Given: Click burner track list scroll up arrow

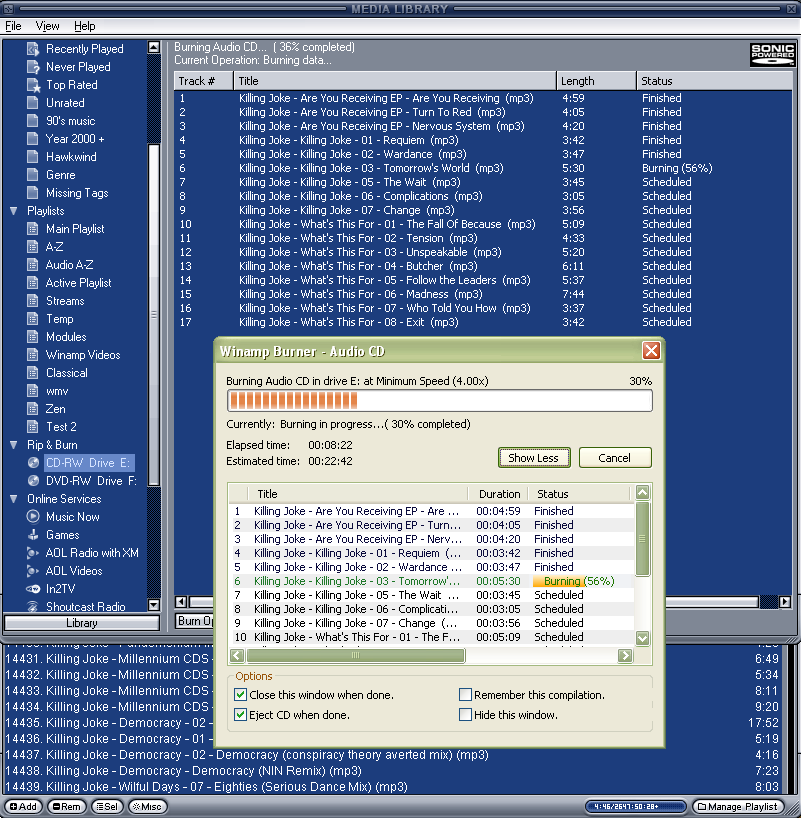Looking at the screenshot, I should tap(642, 492).
